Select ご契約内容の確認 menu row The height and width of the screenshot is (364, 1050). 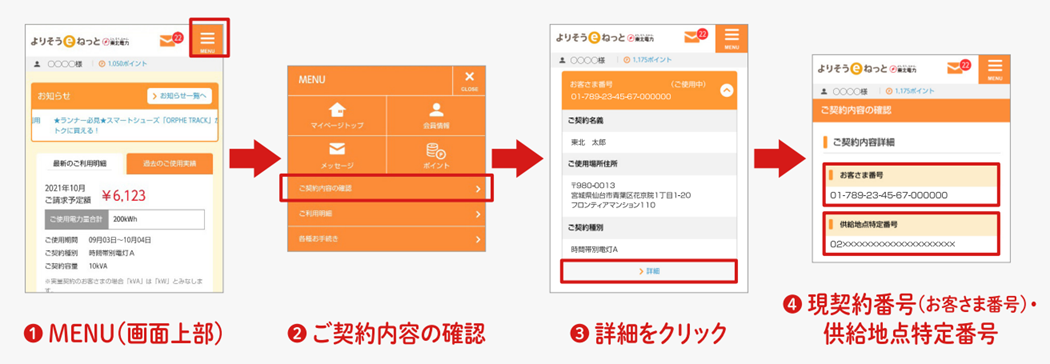point(387,189)
